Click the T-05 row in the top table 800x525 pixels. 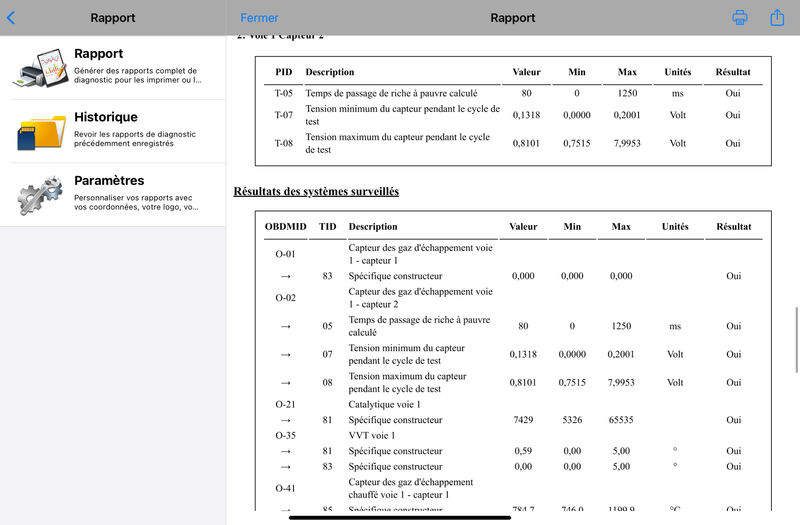tap(513, 93)
